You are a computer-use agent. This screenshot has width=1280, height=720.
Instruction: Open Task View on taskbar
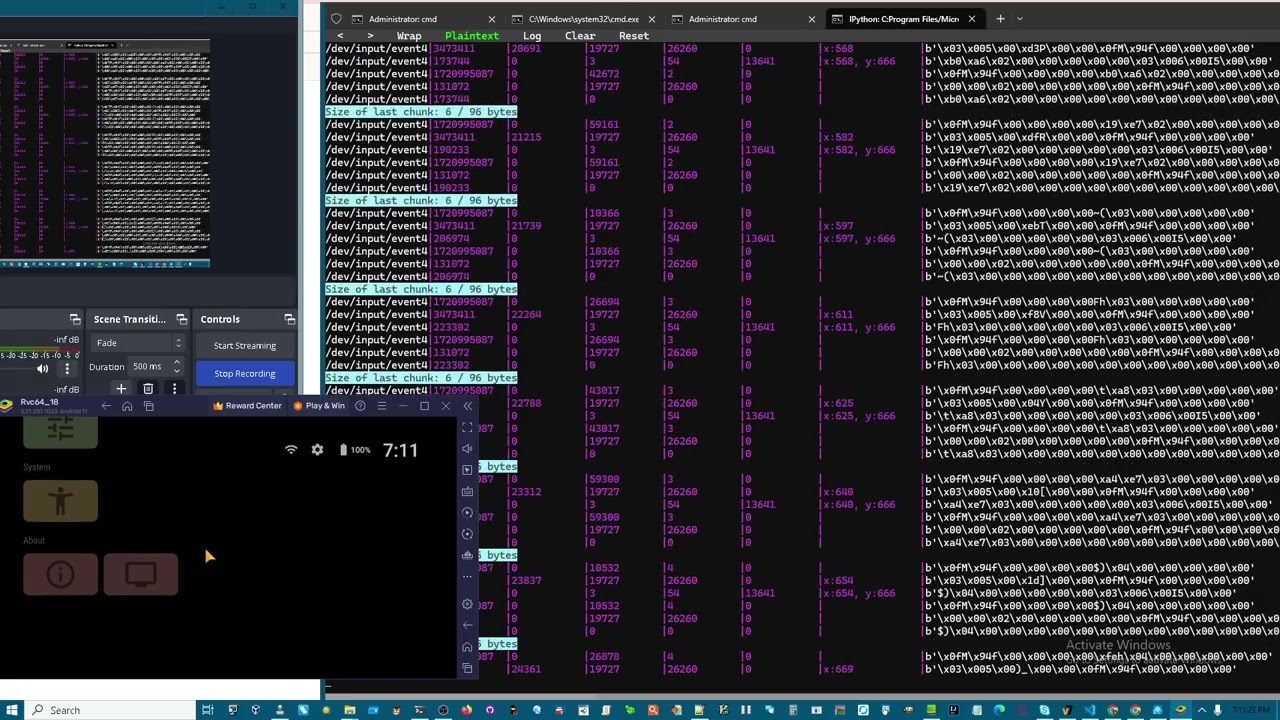coord(207,710)
